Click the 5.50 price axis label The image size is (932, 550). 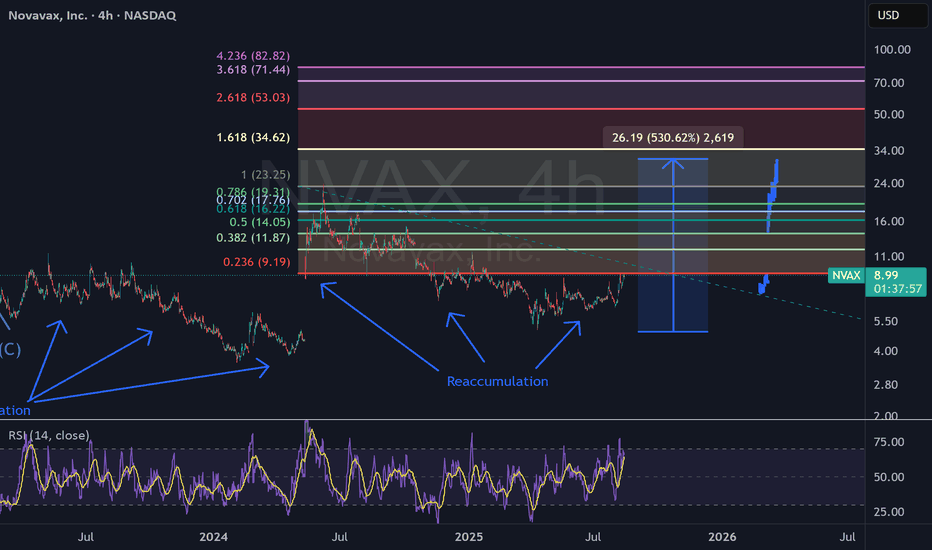[x=886, y=322]
